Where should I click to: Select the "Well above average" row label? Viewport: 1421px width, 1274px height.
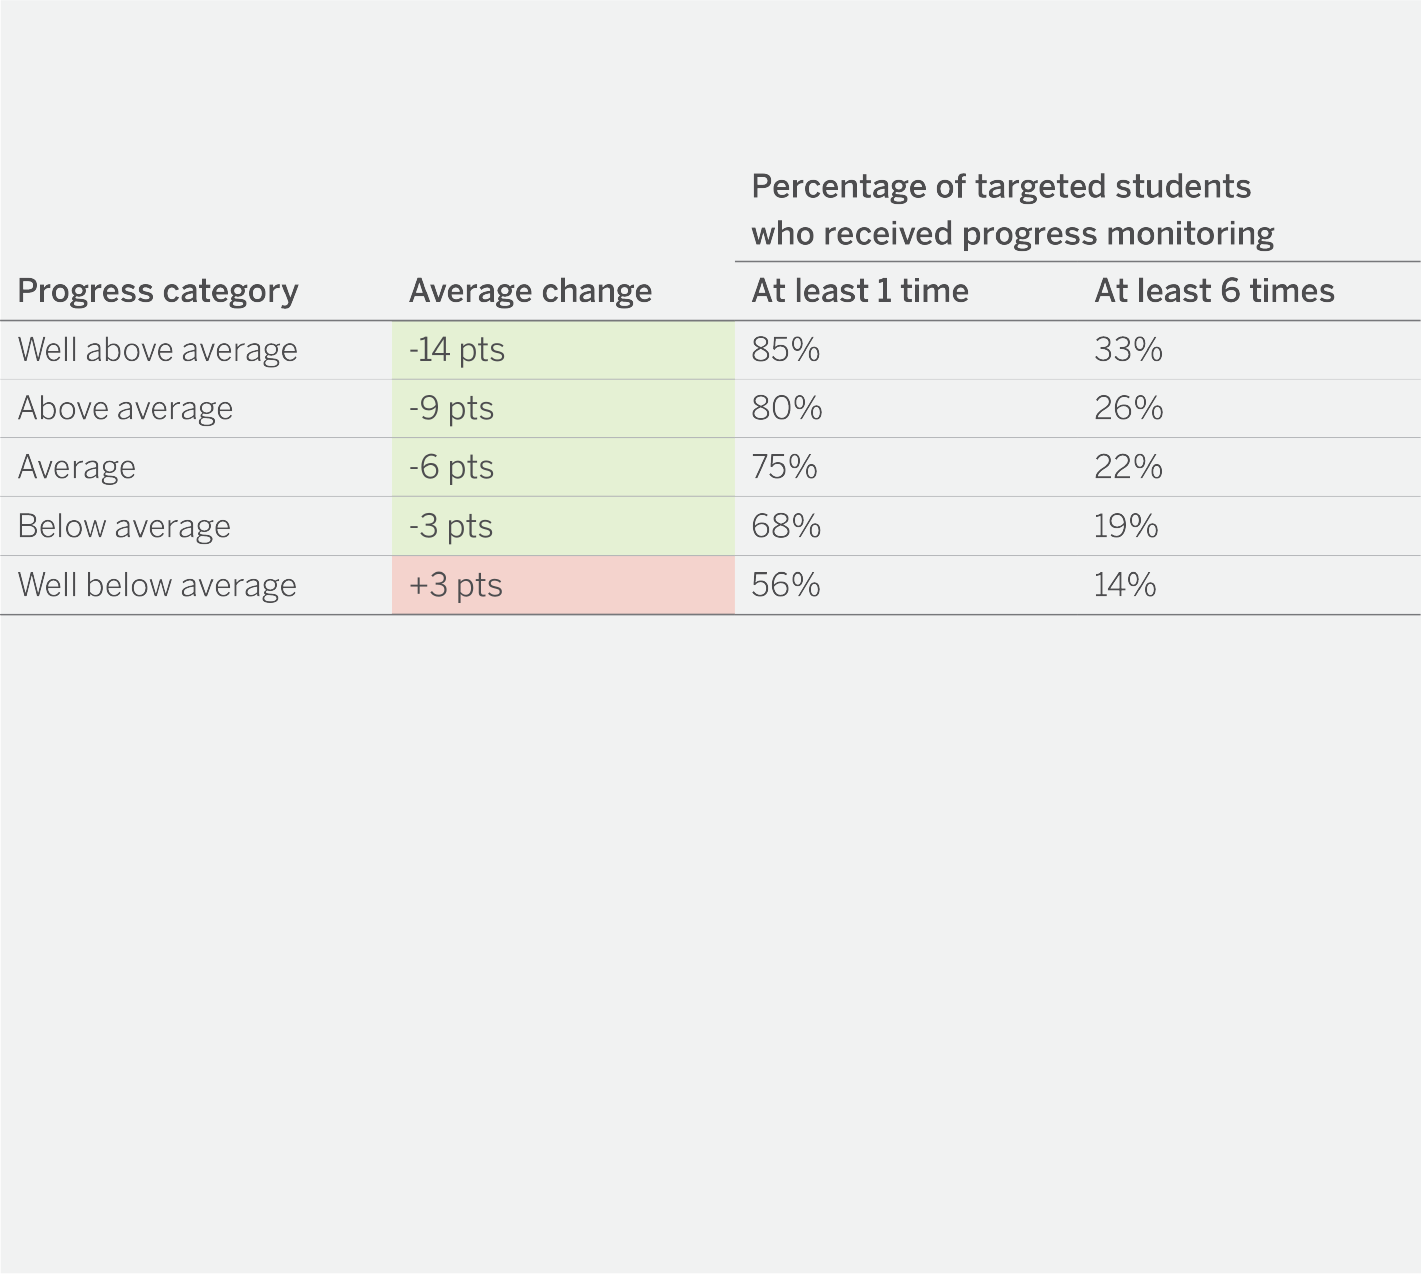click(x=158, y=350)
